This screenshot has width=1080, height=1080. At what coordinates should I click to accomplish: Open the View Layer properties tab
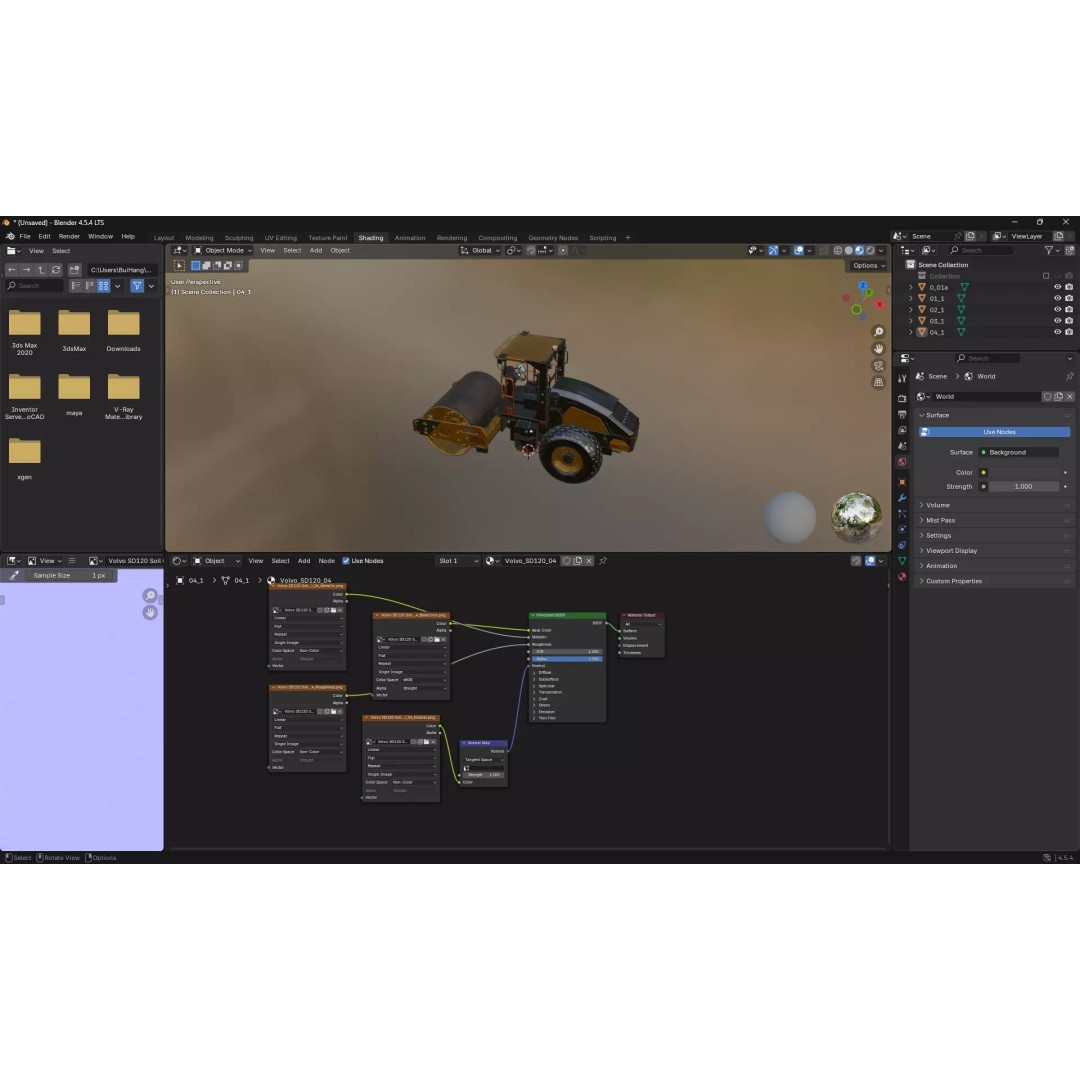[902, 430]
